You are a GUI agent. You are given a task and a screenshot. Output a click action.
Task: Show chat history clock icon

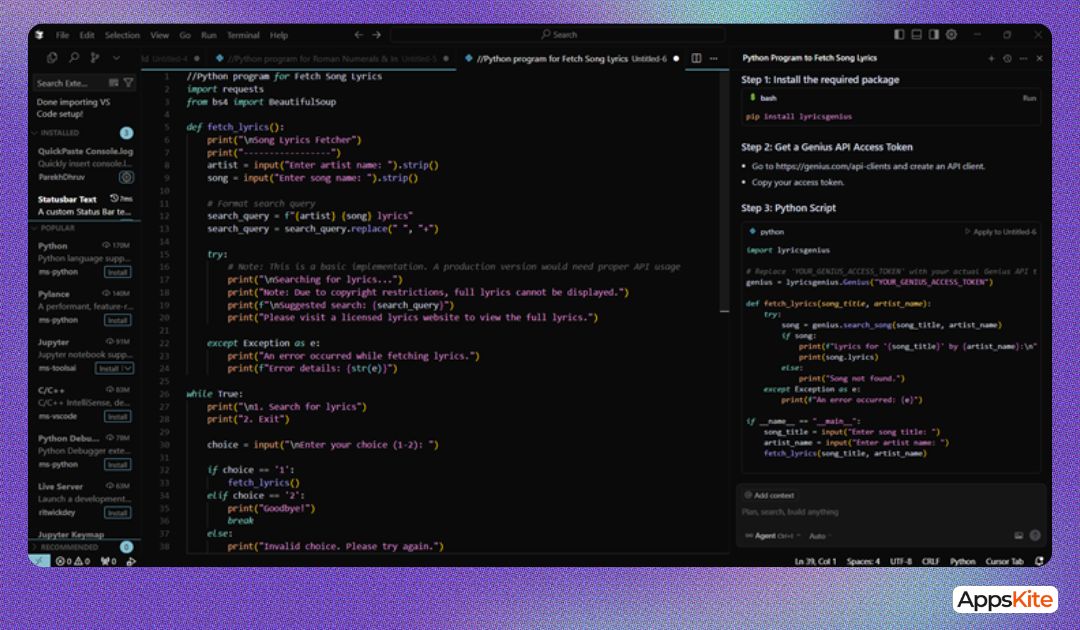tap(1007, 59)
